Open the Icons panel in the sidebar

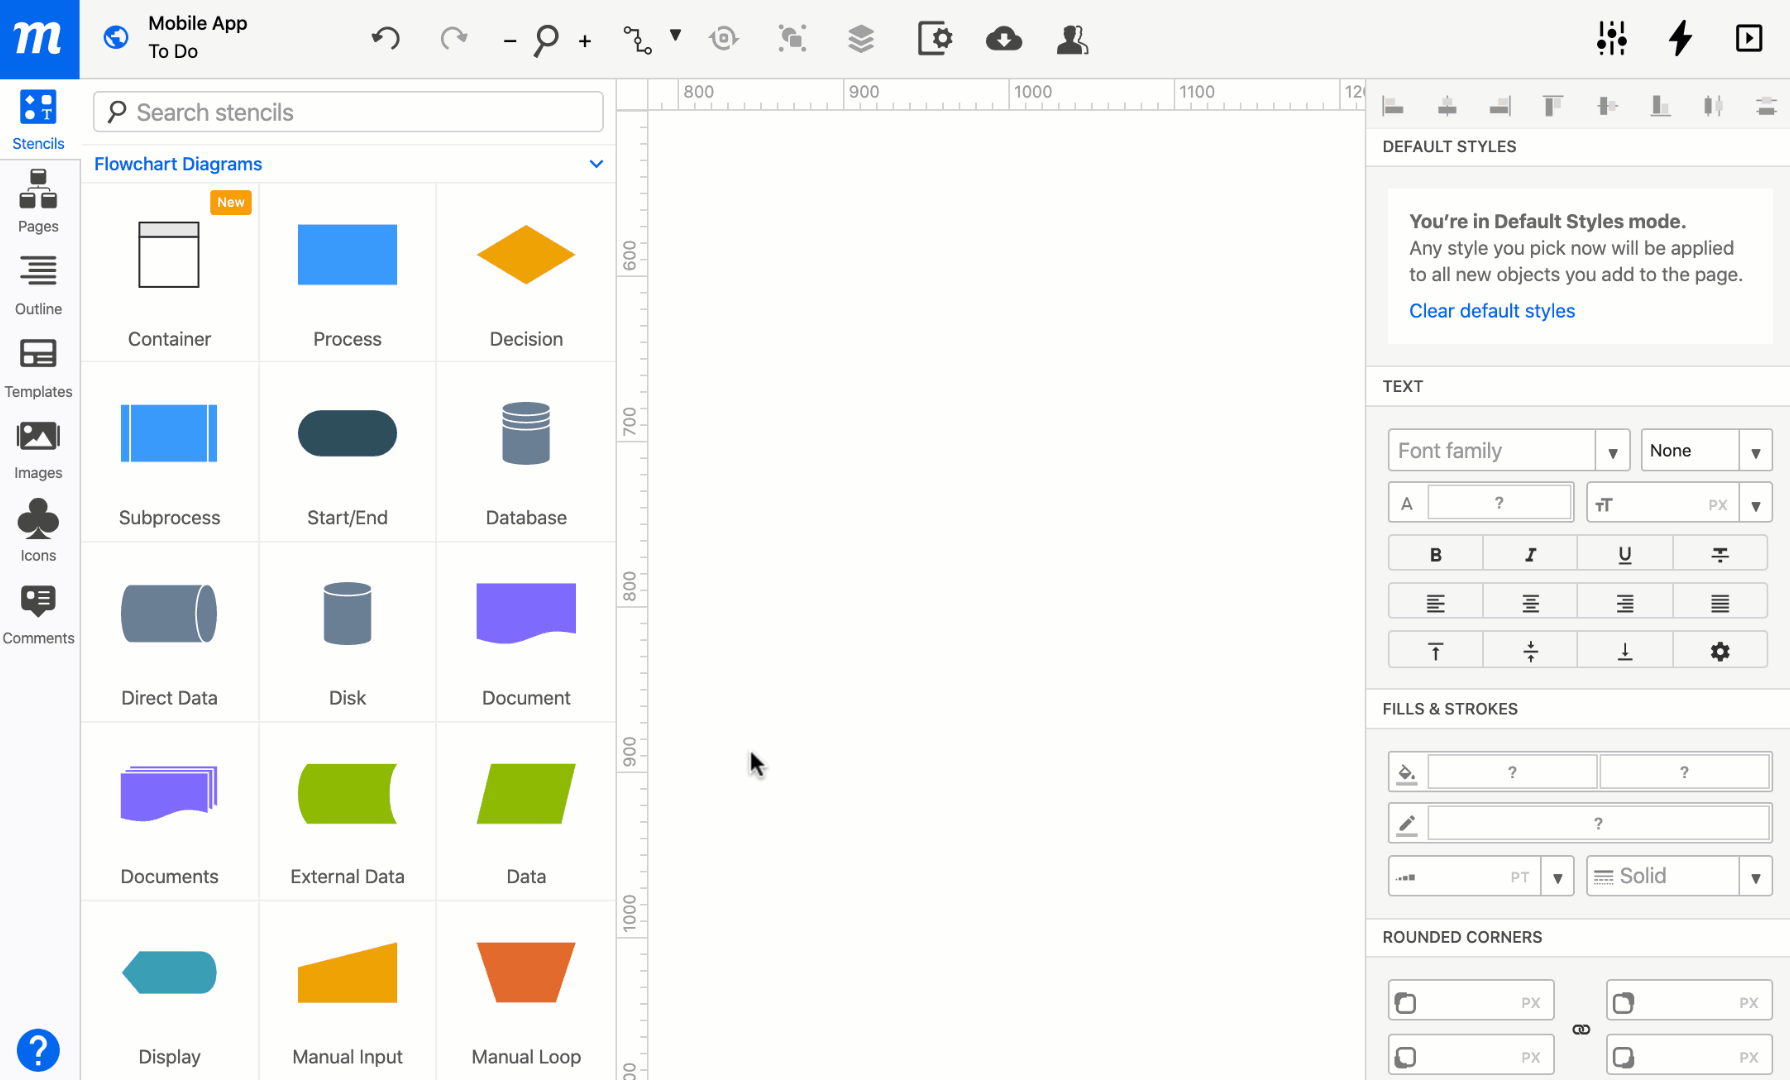coord(38,528)
